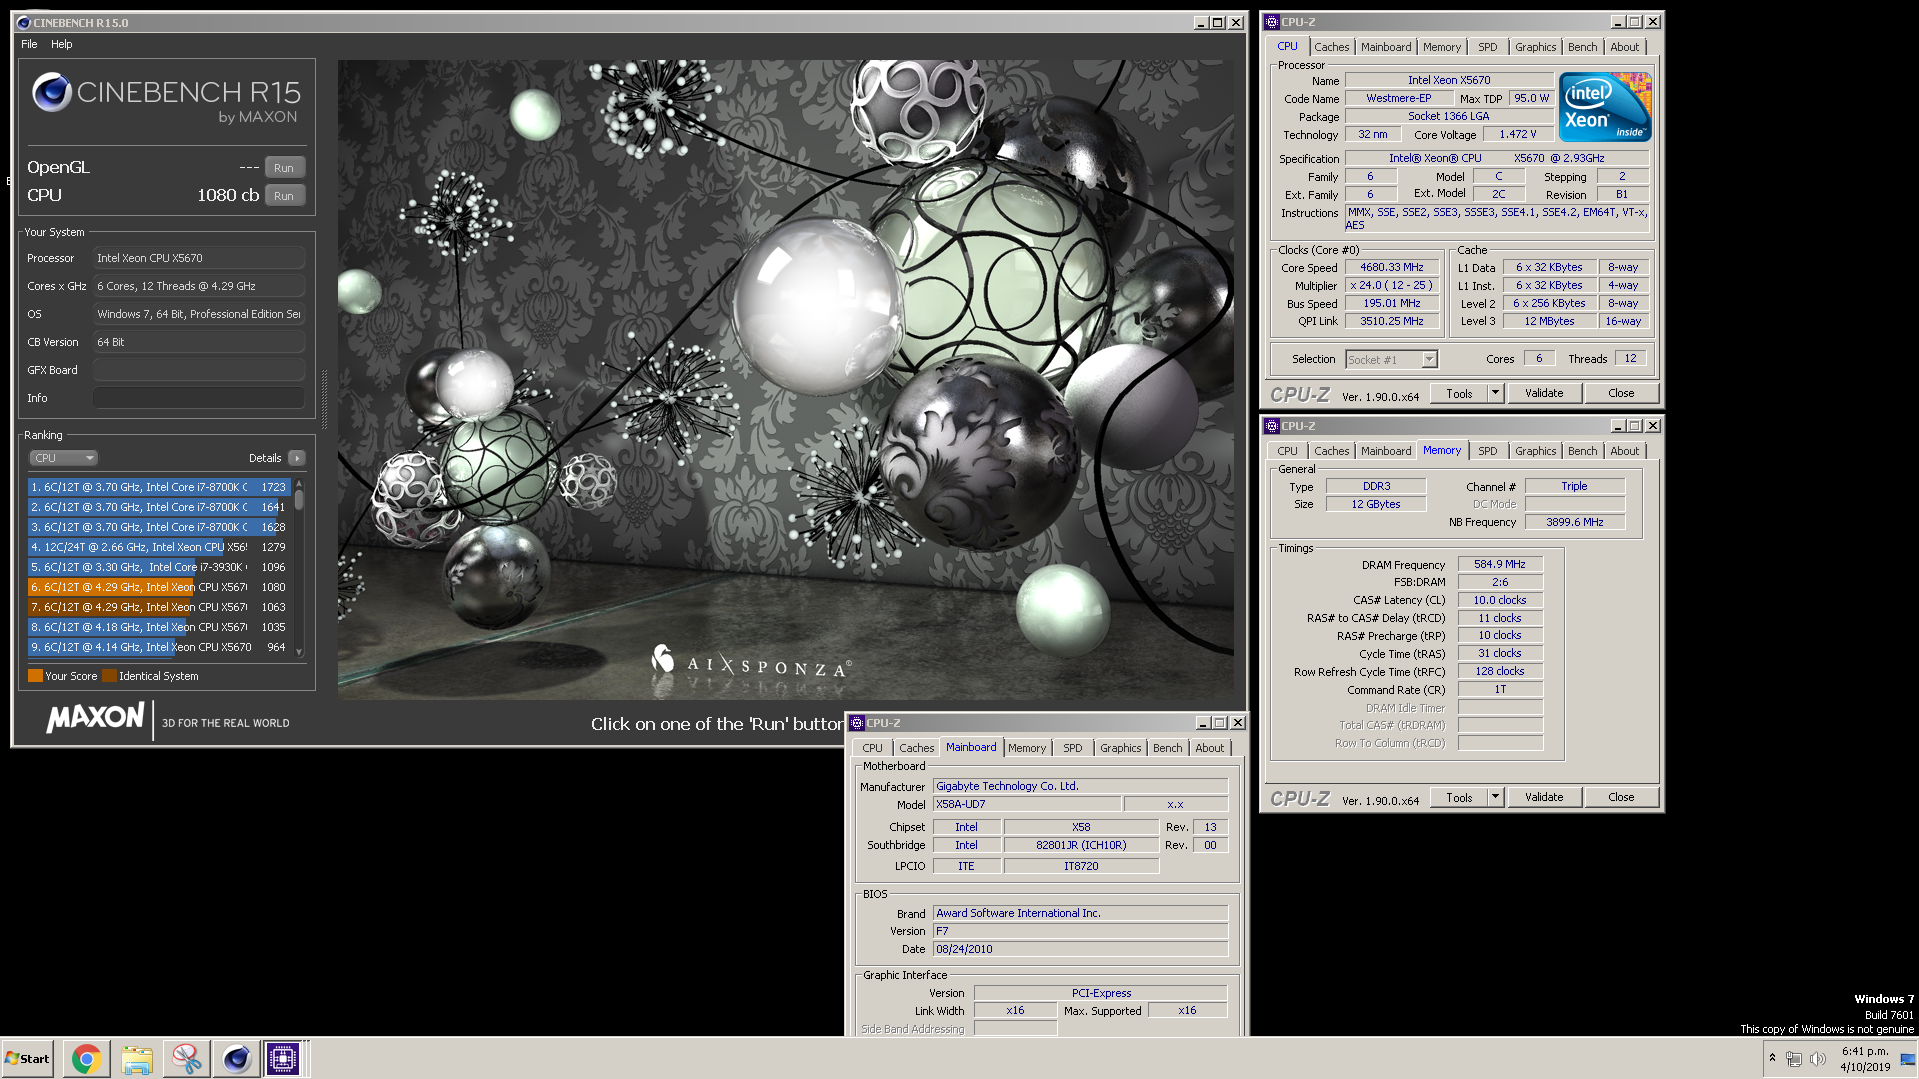Image resolution: width=1919 pixels, height=1079 pixels.
Task: Click Close in Memory CPU-Z window
Action: pos(1621,798)
